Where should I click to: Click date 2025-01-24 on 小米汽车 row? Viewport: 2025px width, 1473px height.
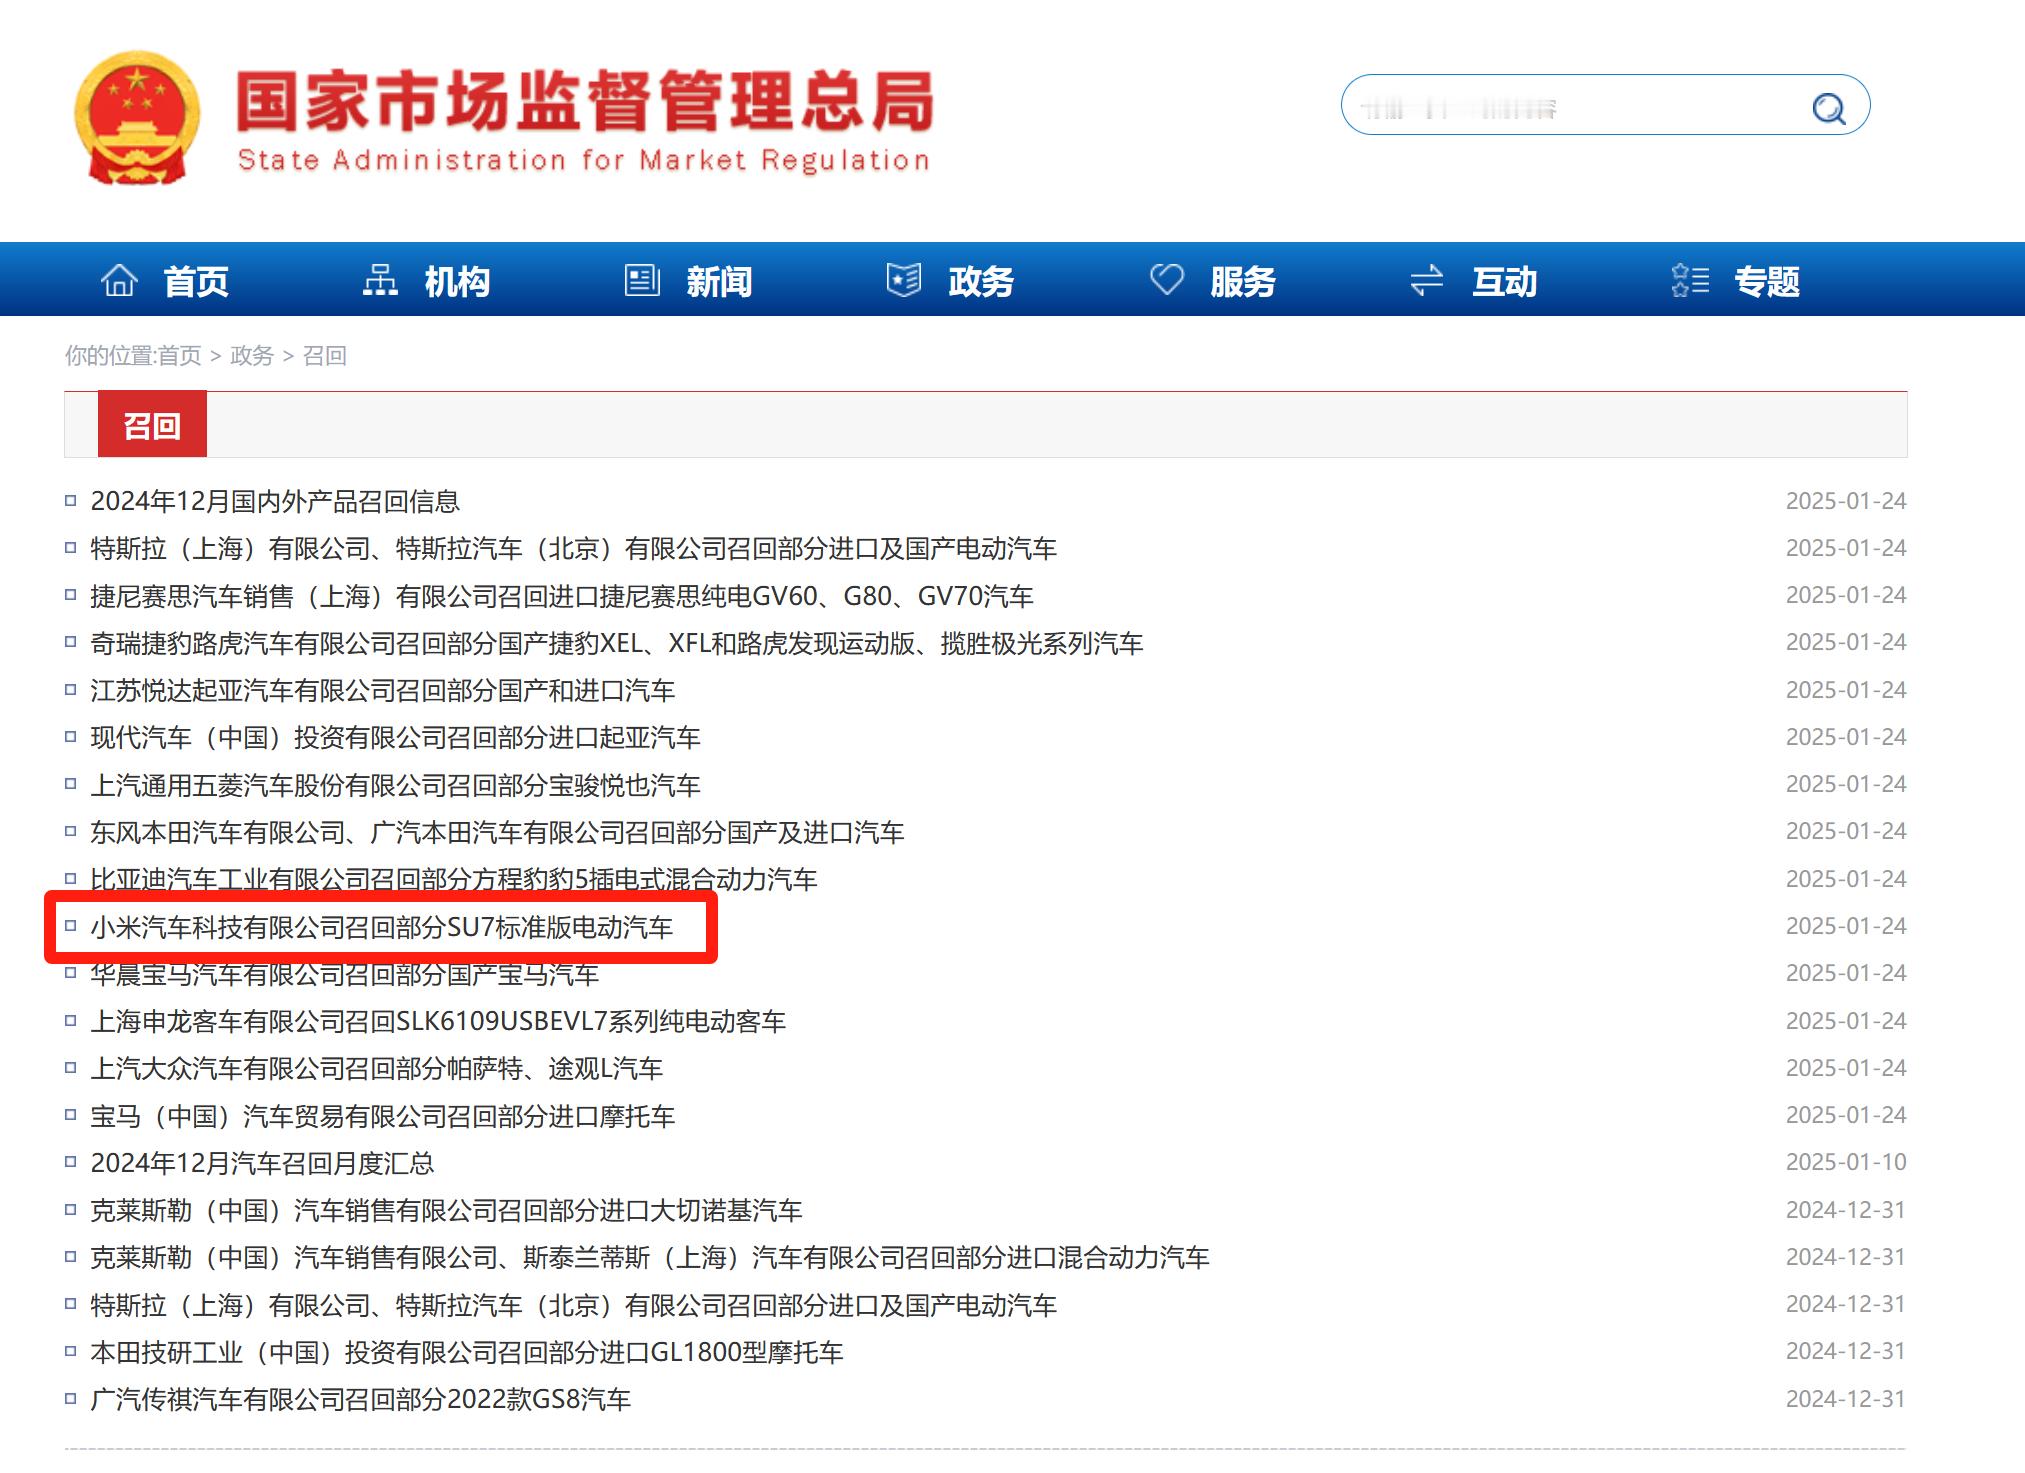pos(1846,926)
